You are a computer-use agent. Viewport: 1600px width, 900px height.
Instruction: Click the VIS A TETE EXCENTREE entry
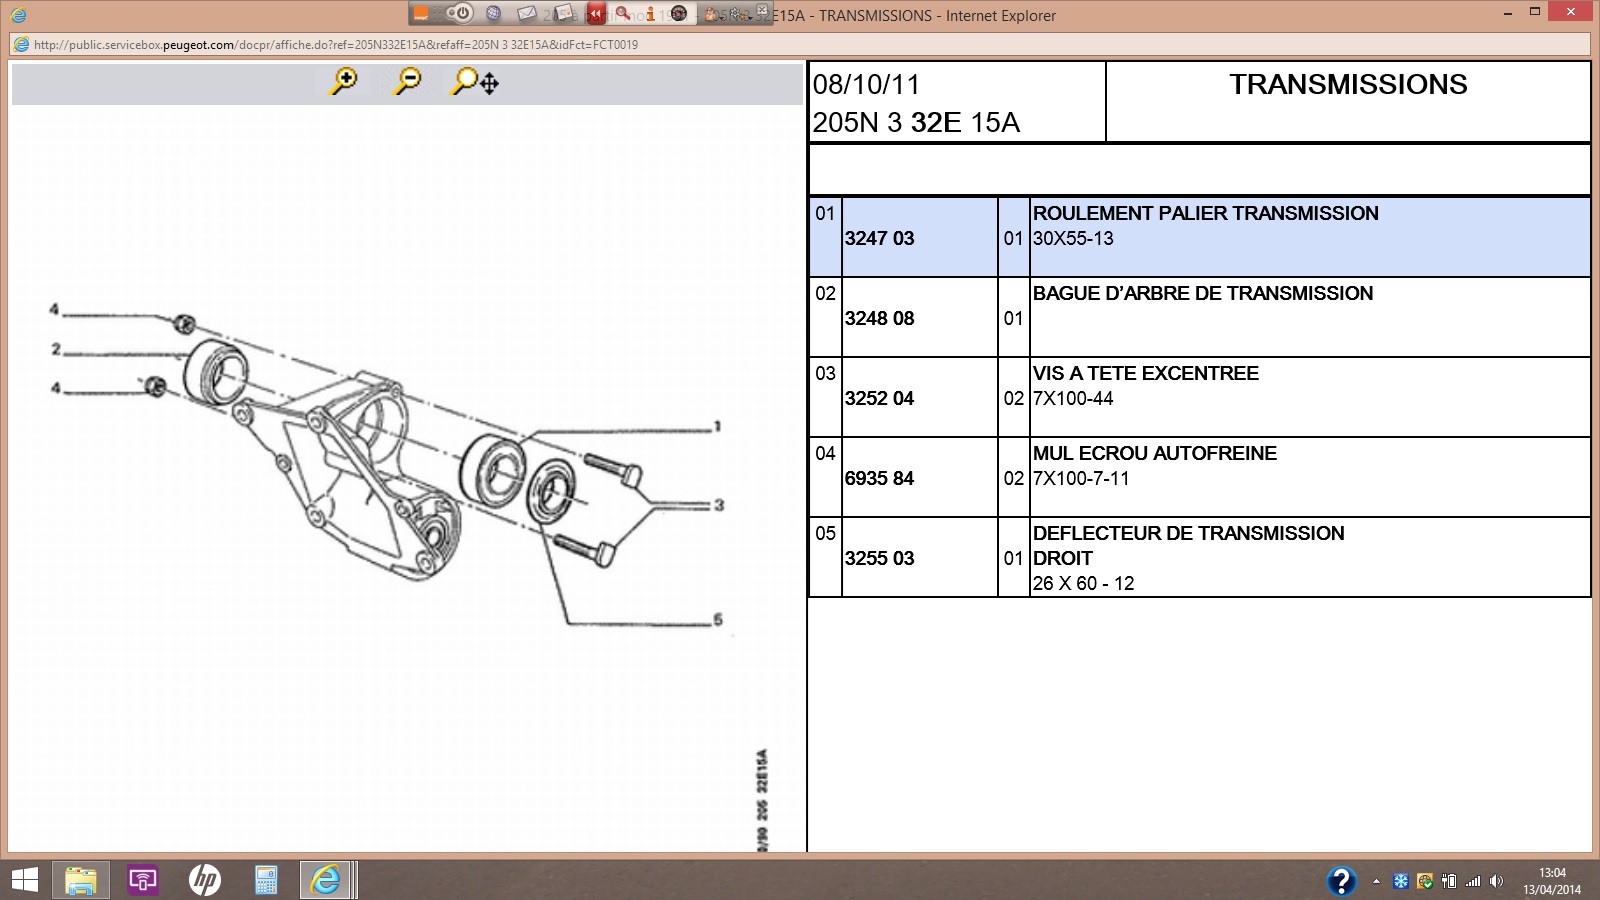1145,373
